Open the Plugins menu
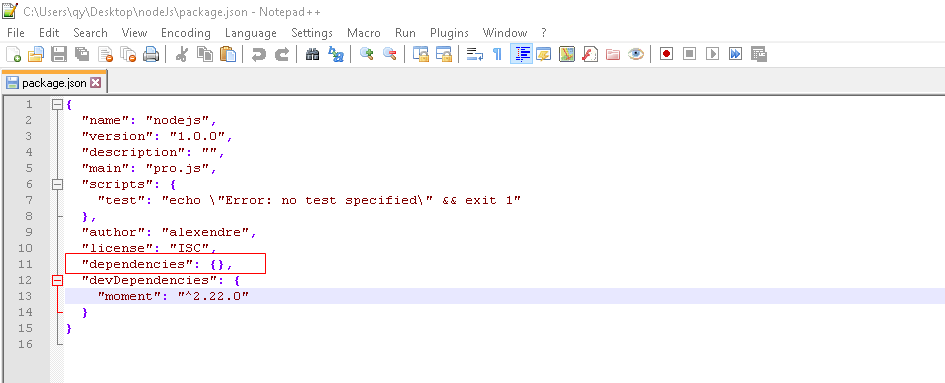Viewport: 945px width, 383px height. (450, 33)
